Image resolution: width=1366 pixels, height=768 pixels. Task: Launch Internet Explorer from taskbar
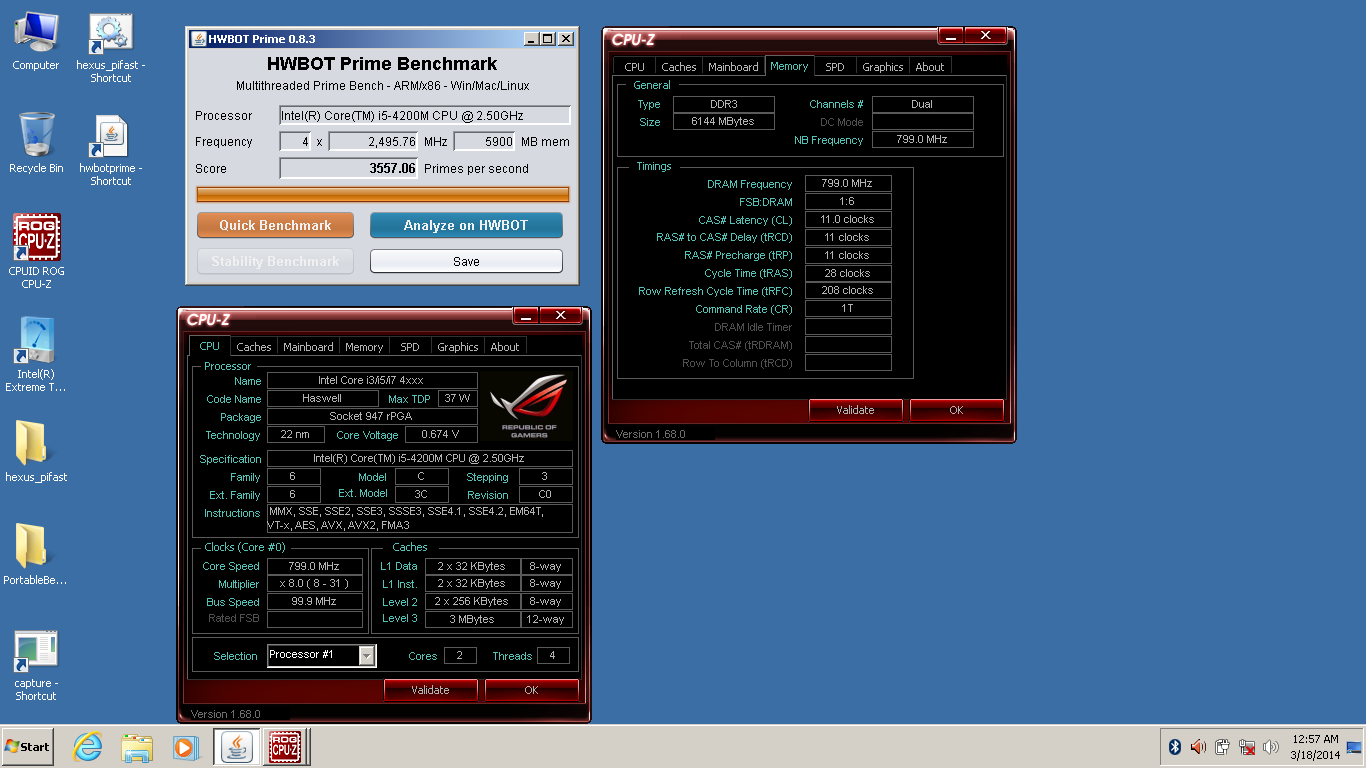[88, 747]
